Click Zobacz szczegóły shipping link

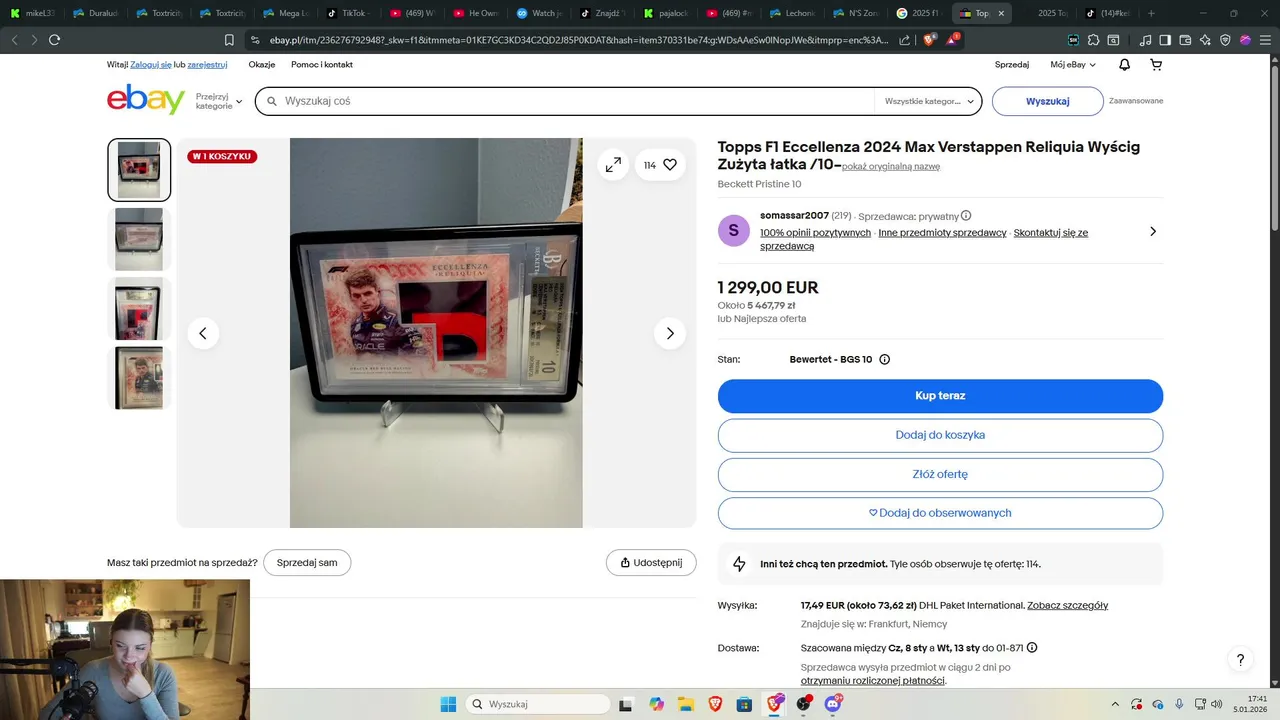pos(1068,605)
